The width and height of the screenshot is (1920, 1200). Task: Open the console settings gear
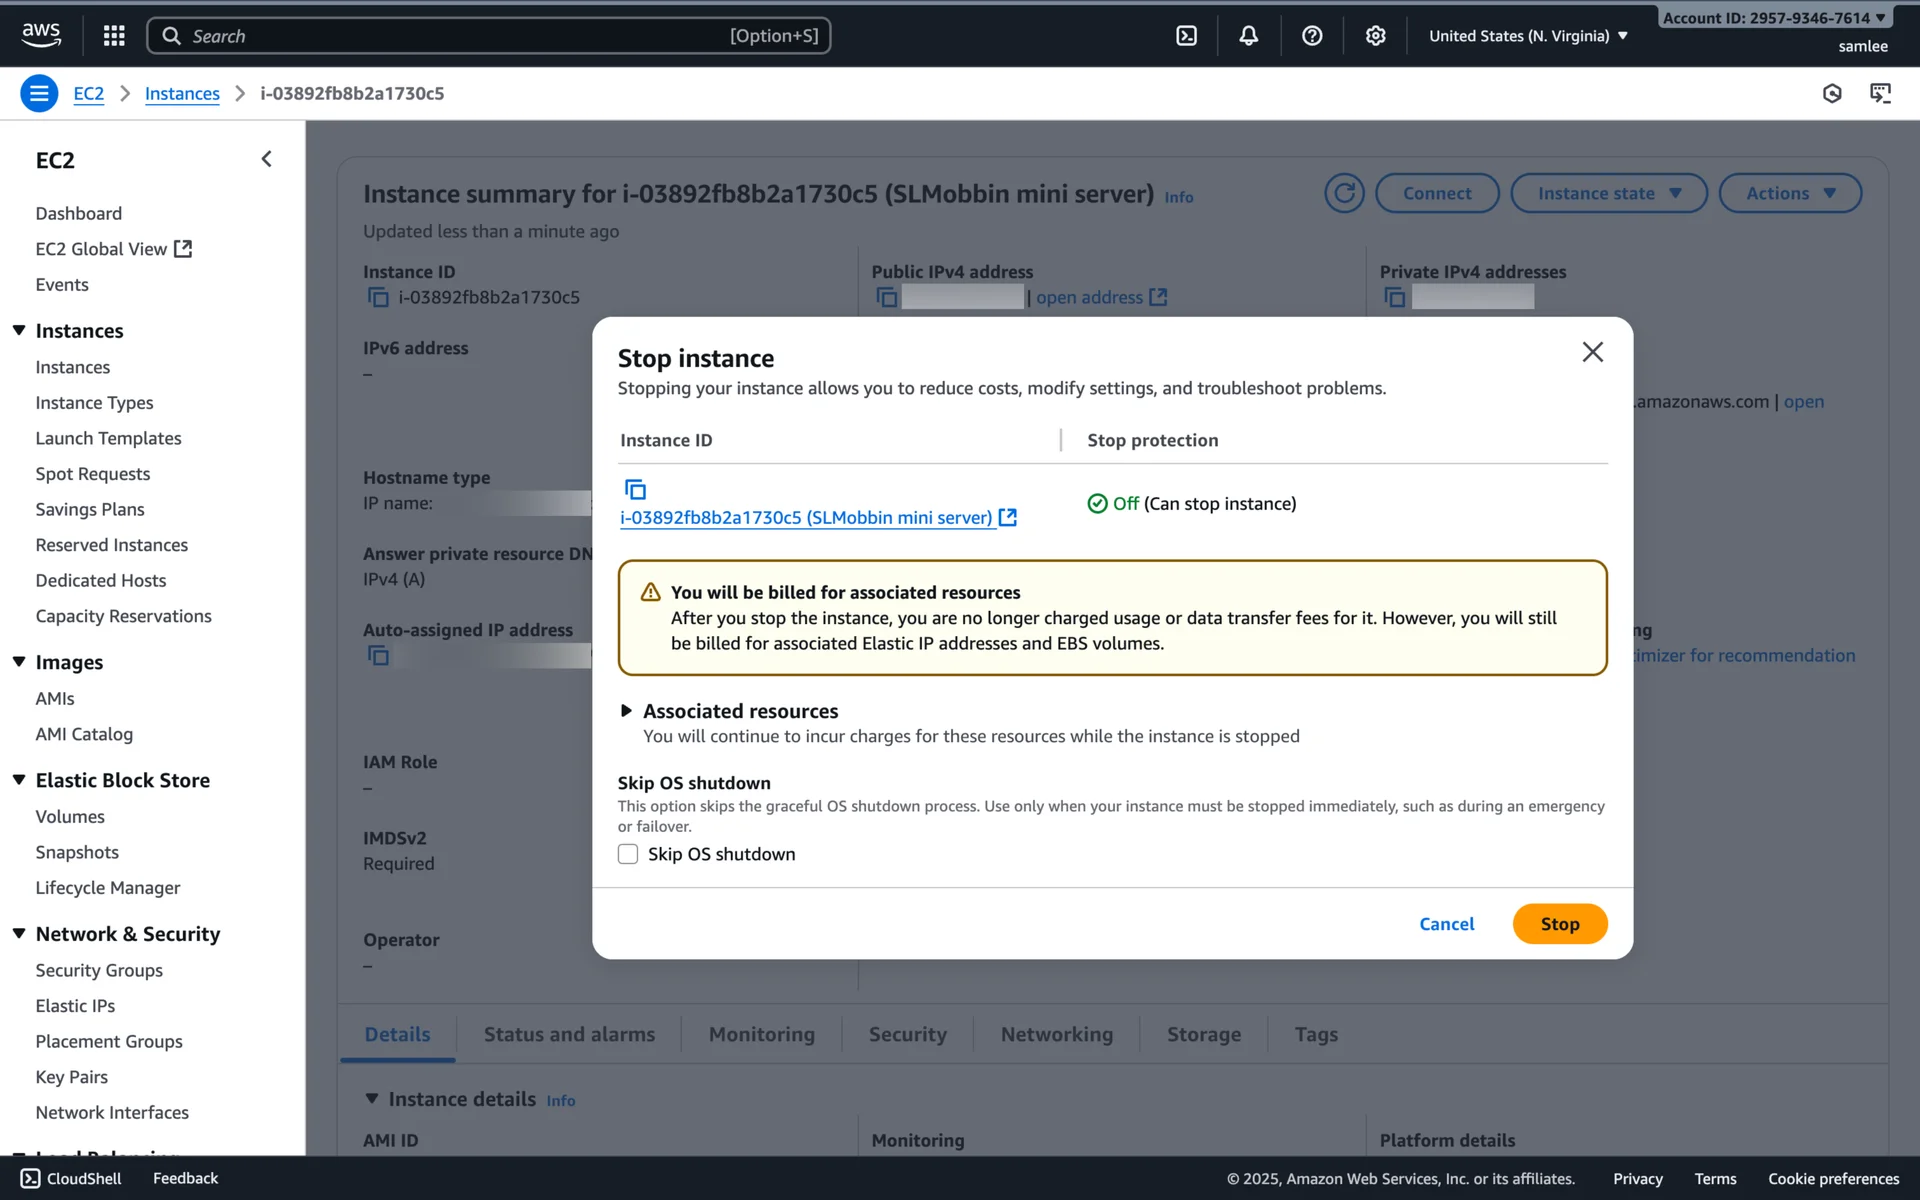(1375, 36)
